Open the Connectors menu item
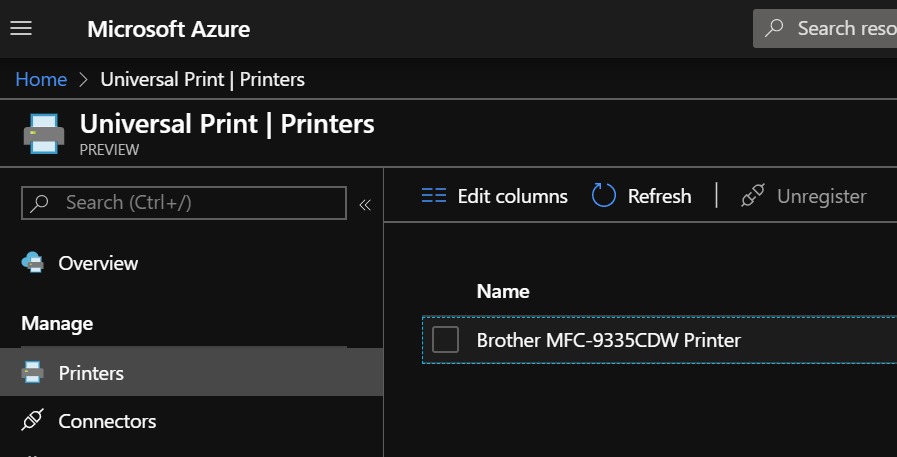Image resolution: width=897 pixels, height=457 pixels. click(x=107, y=421)
